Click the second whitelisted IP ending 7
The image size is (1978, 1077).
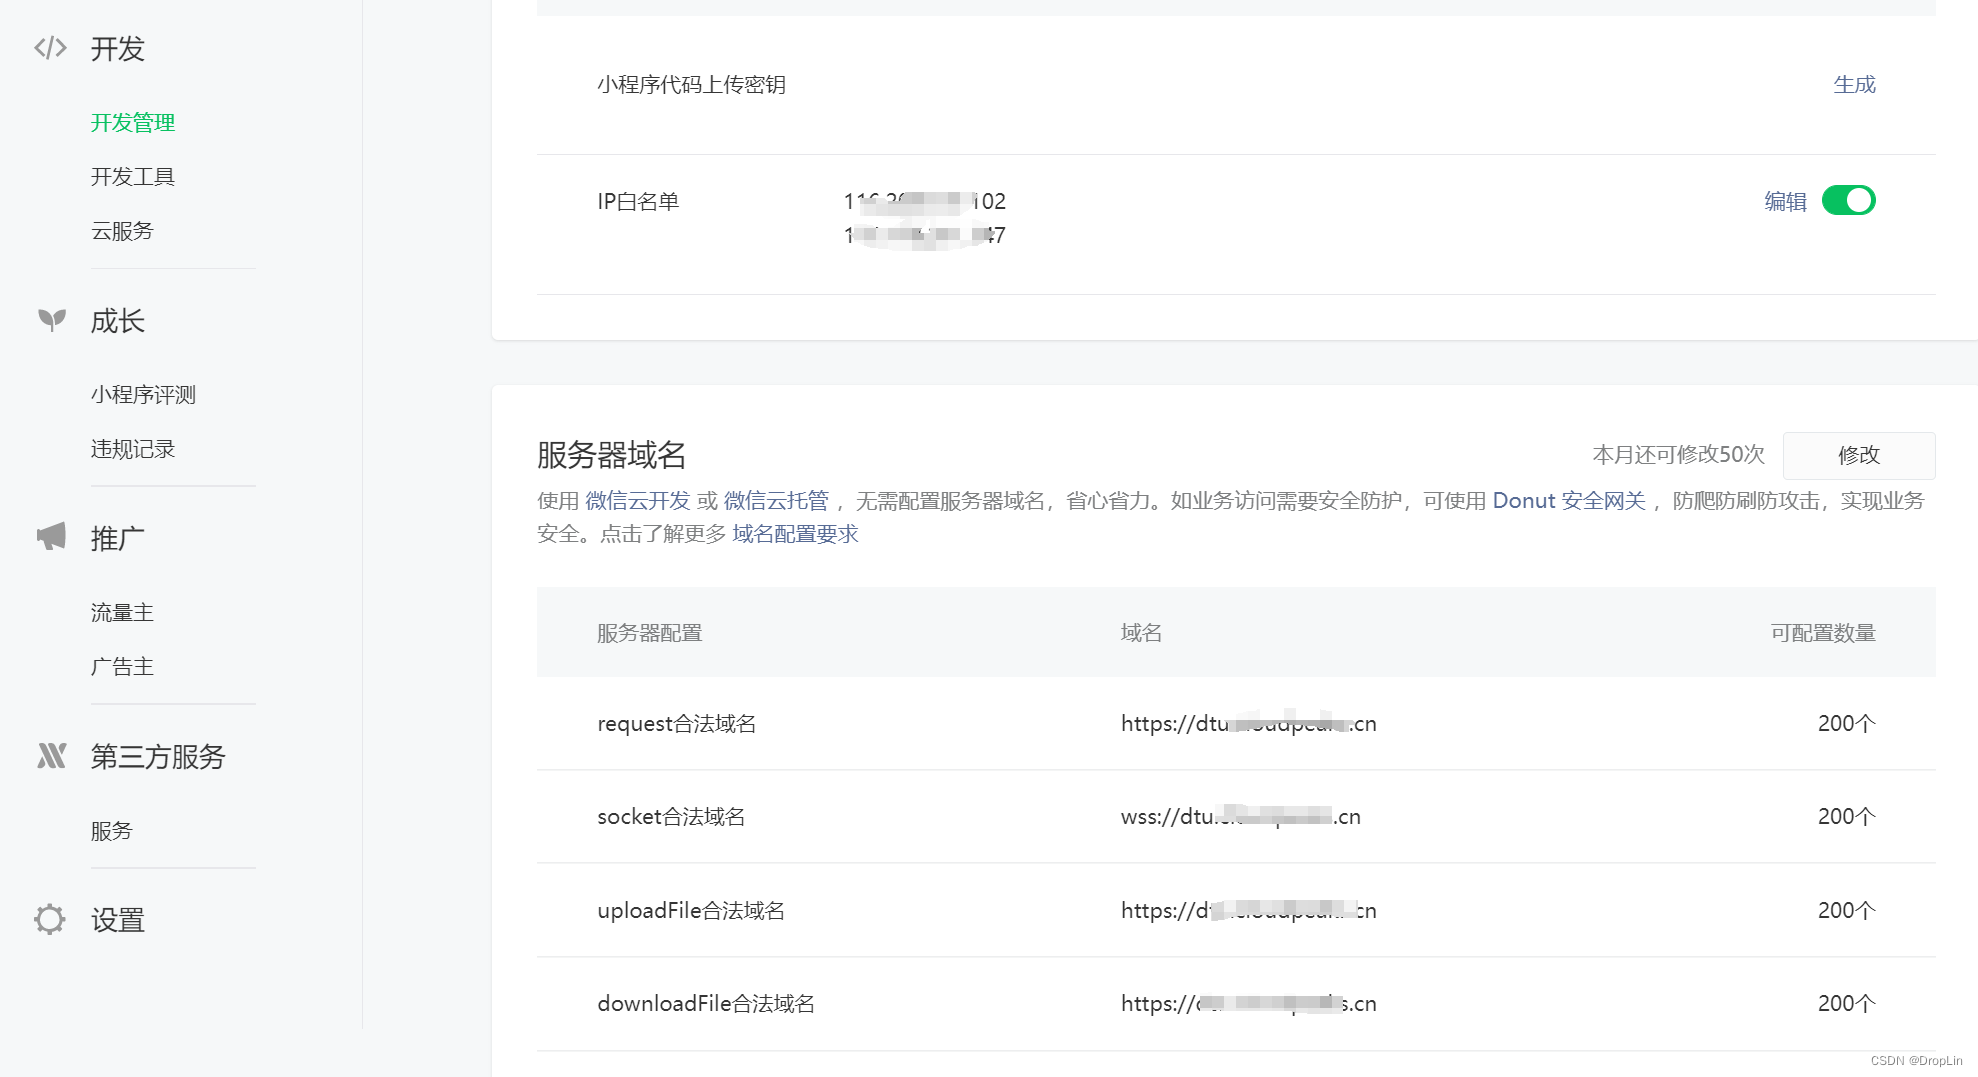(x=925, y=236)
